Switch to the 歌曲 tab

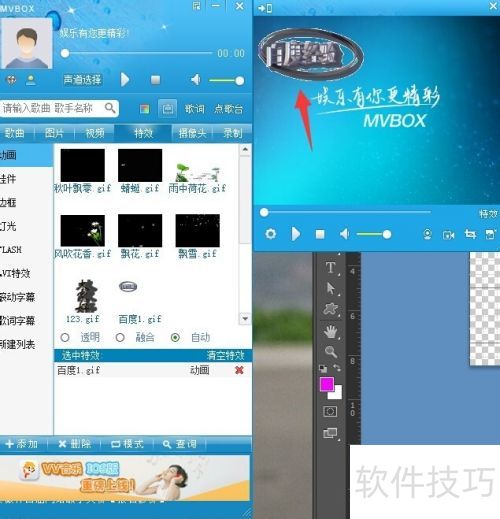[x=15, y=133]
